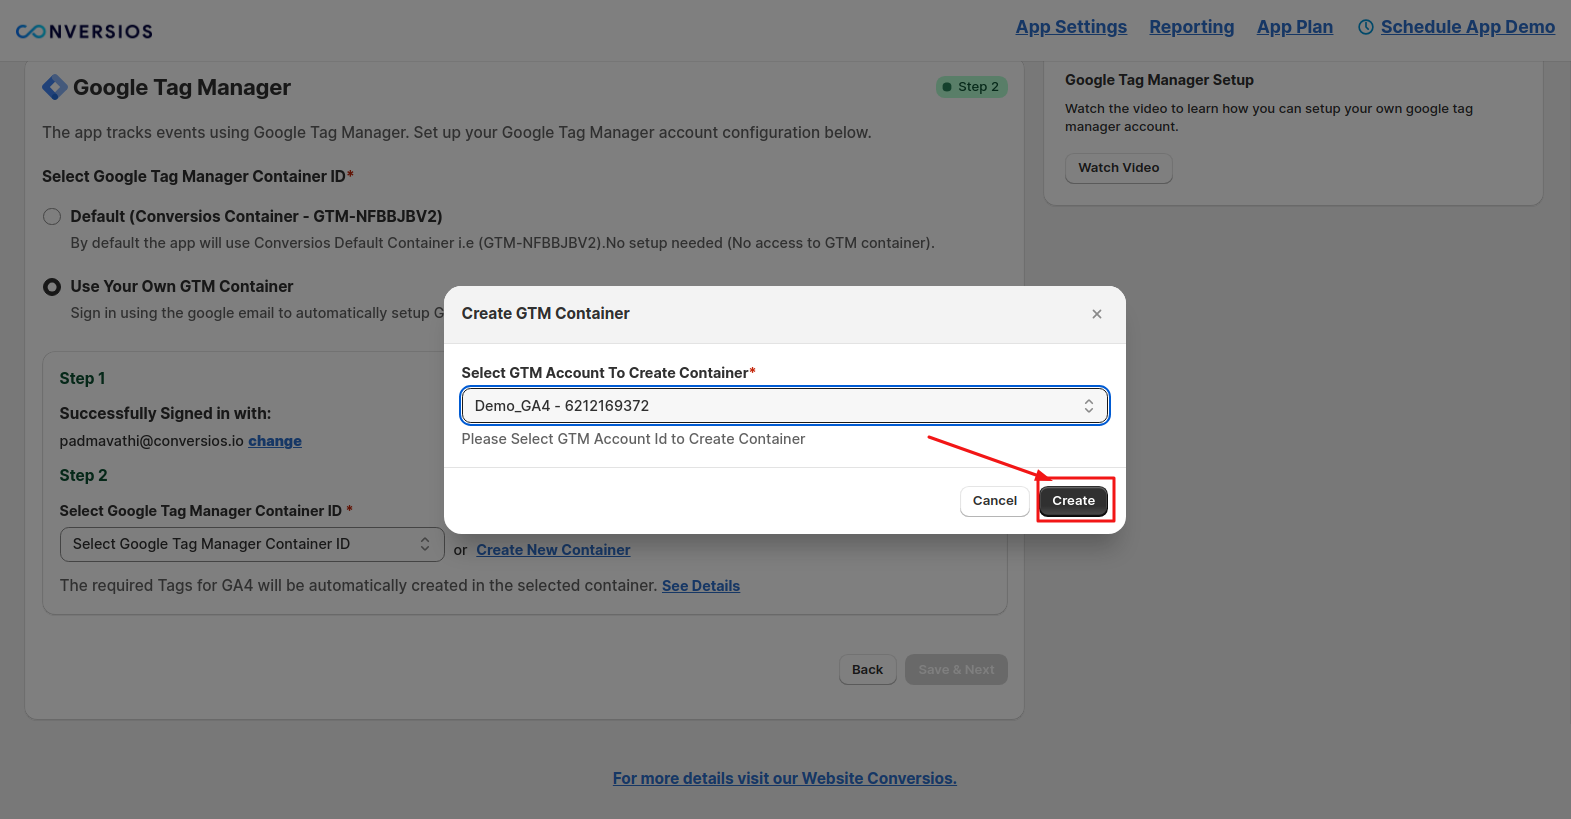Select Use Your Own GTM Container option
The image size is (1571, 819).
pos(52,287)
